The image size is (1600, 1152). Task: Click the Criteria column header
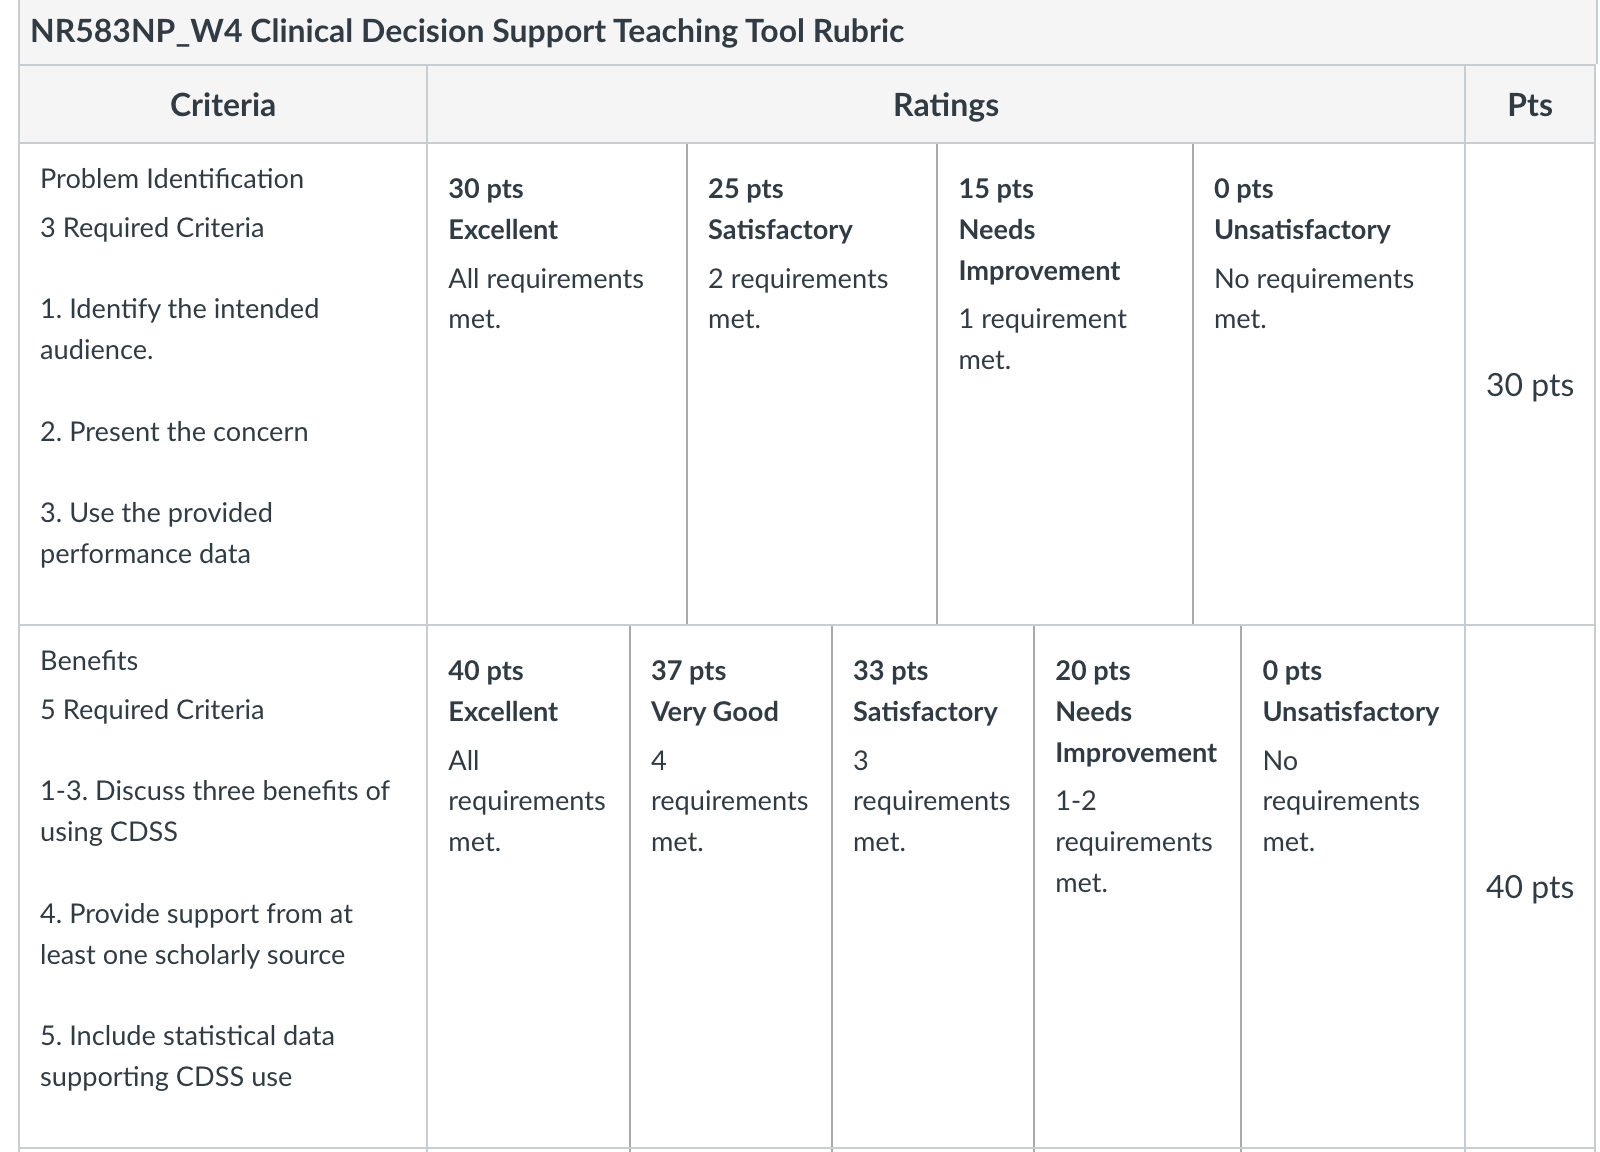tap(223, 104)
